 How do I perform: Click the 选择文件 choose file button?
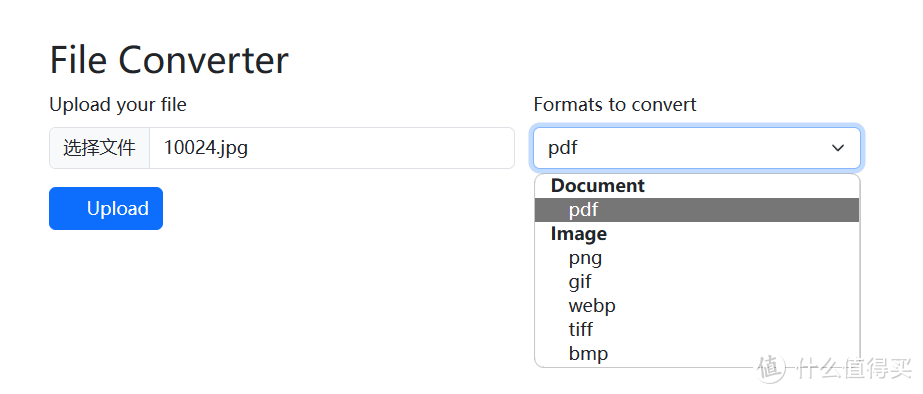point(99,148)
